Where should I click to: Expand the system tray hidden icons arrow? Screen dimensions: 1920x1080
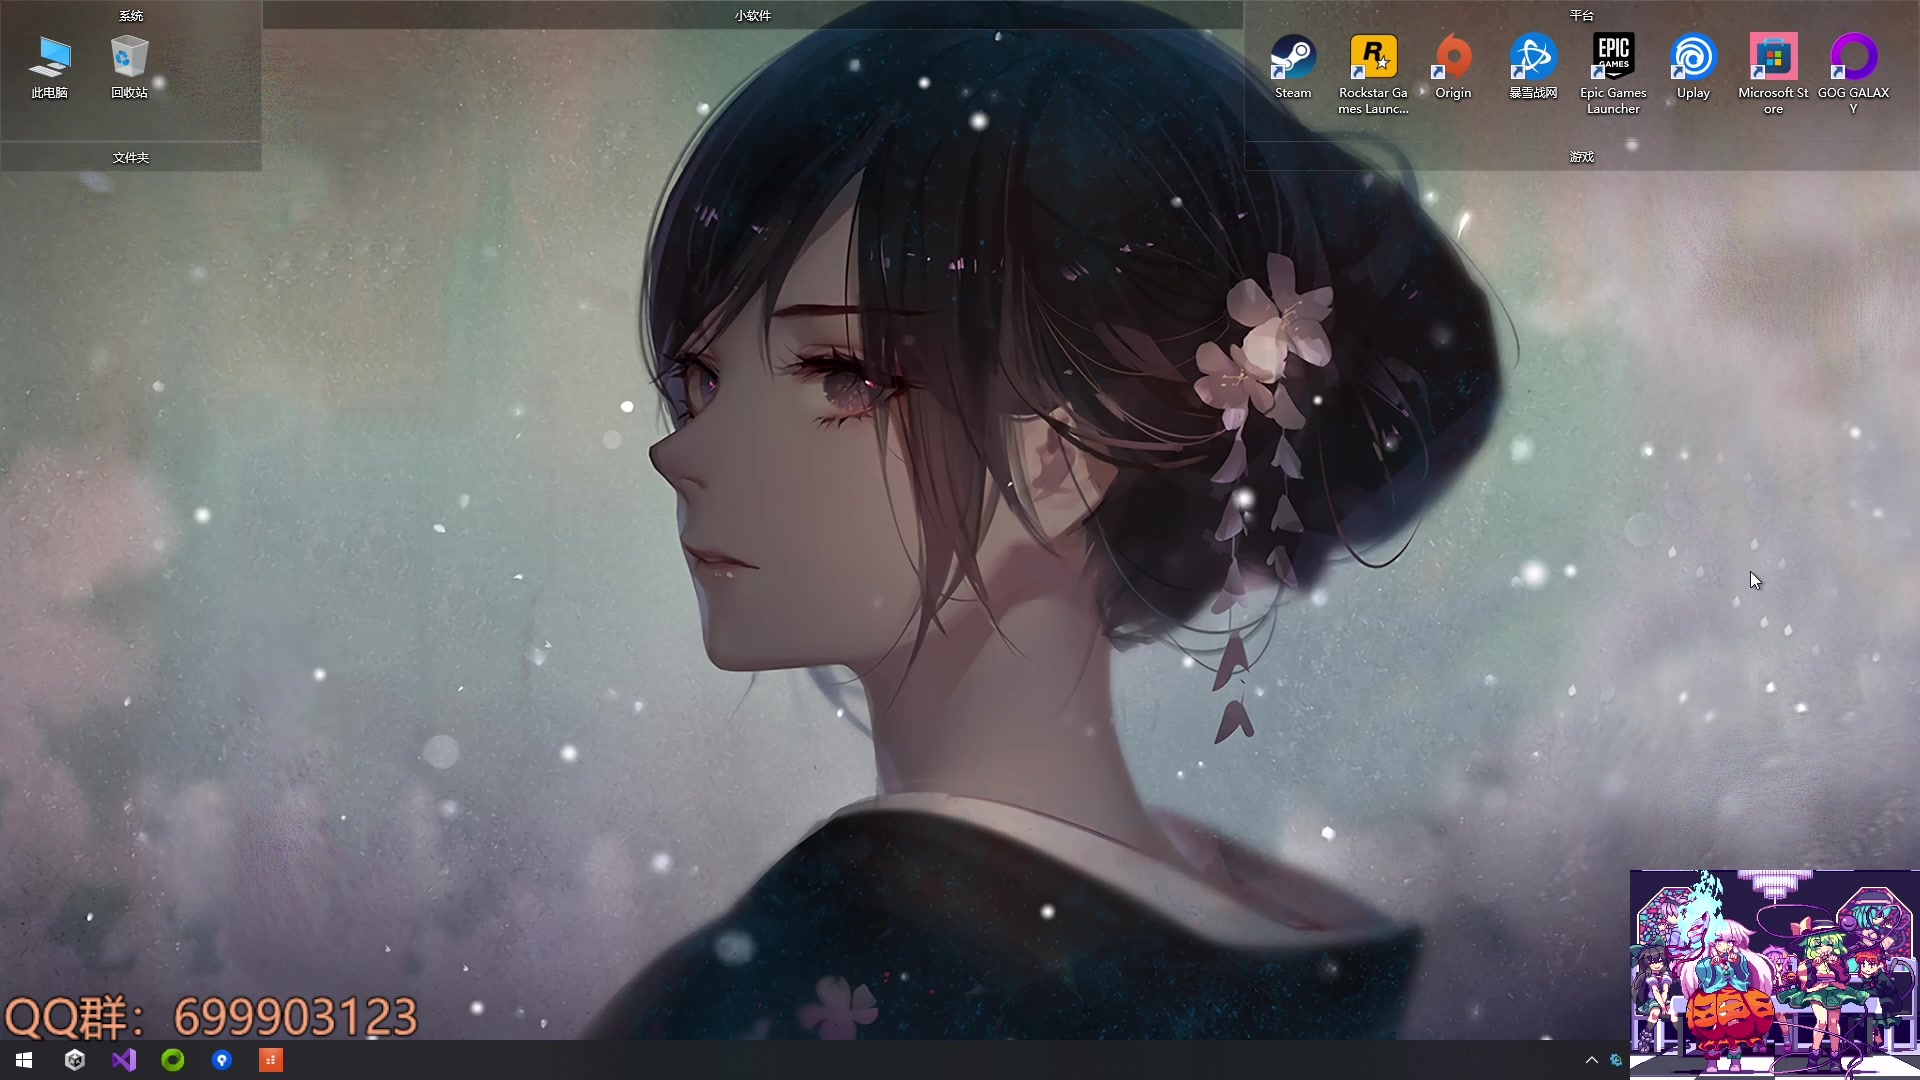tap(1591, 1060)
